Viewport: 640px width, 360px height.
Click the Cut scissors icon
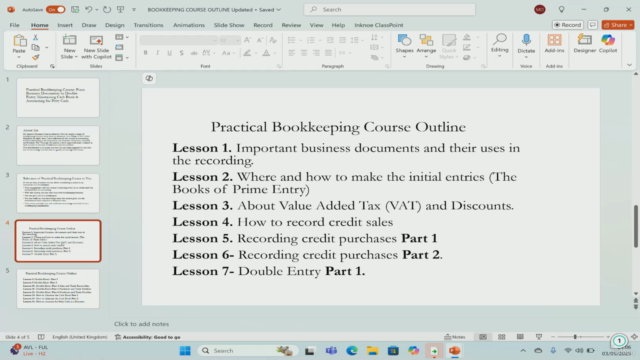36,38
